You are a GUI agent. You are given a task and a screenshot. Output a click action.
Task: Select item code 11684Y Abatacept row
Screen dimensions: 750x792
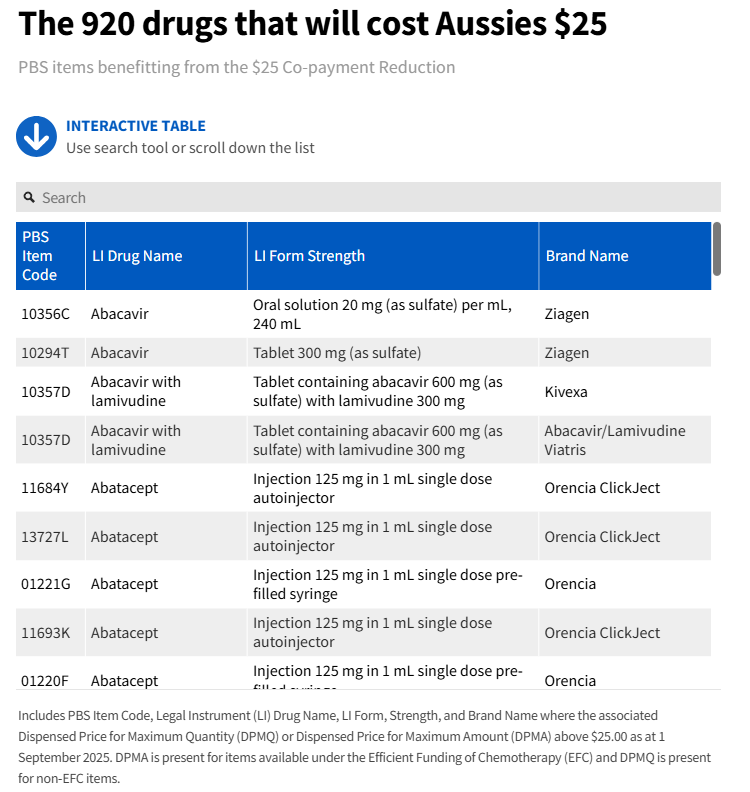pyautogui.click(x=363, y=488)
